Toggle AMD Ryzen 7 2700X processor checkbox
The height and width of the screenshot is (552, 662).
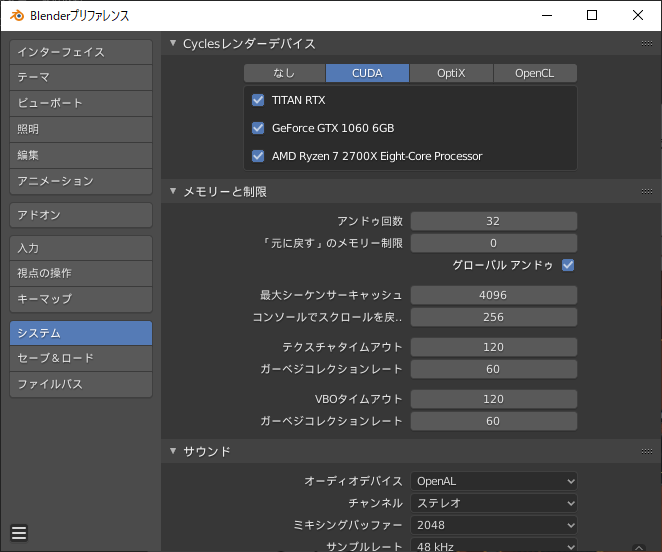click(x=258, y=156)
